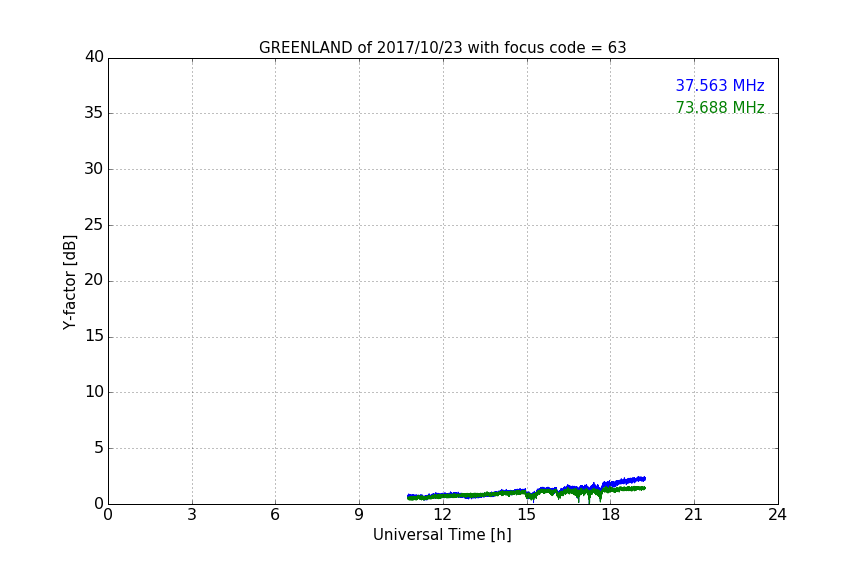Click the x-axis tick label '6'

[275, 515]
